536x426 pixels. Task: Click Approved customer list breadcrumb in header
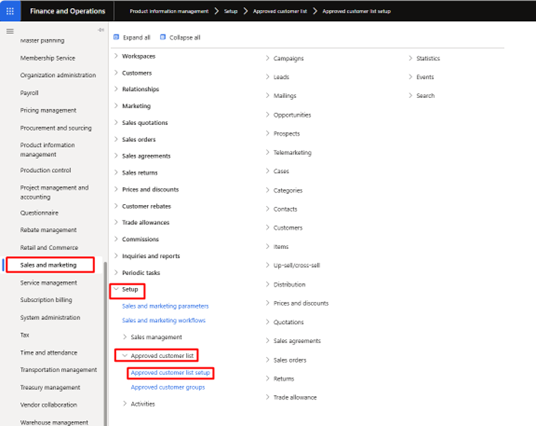coord(280,11)
